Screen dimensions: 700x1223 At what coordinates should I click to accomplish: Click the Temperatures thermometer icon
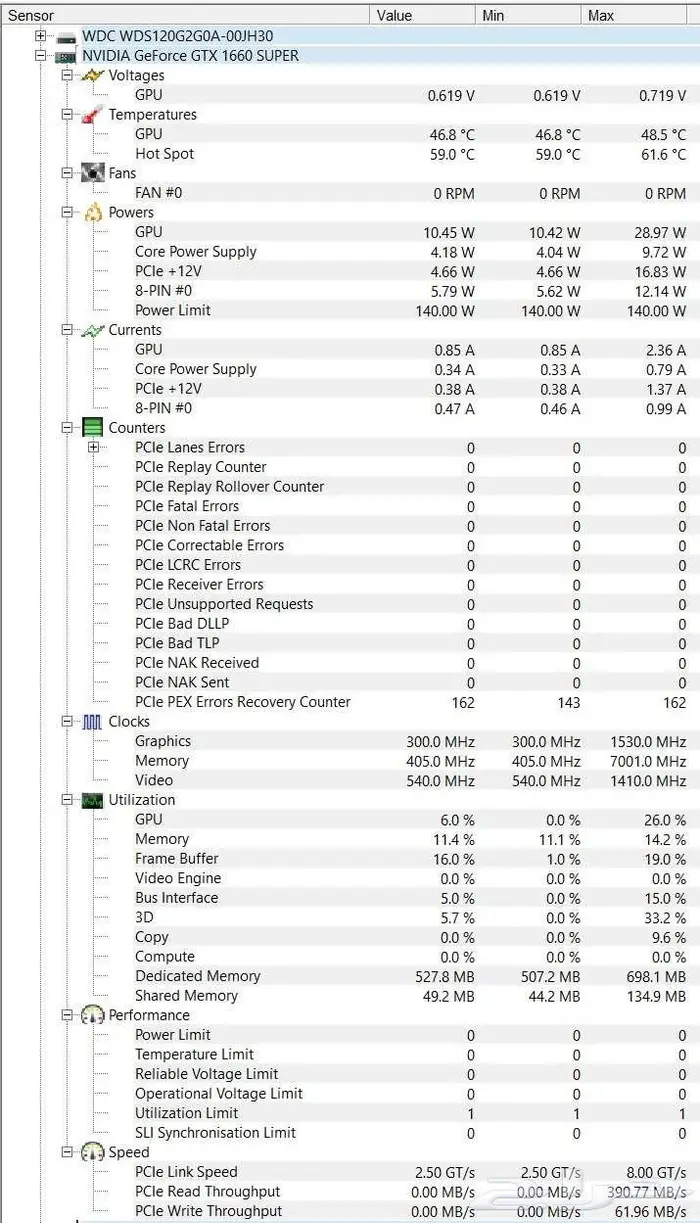93,115
